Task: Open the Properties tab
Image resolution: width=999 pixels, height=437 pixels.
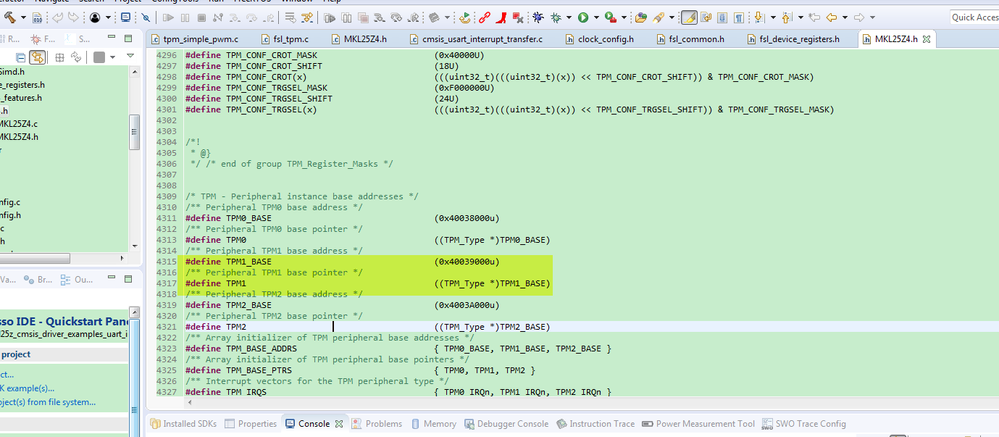Action: [x=250, y=424]
